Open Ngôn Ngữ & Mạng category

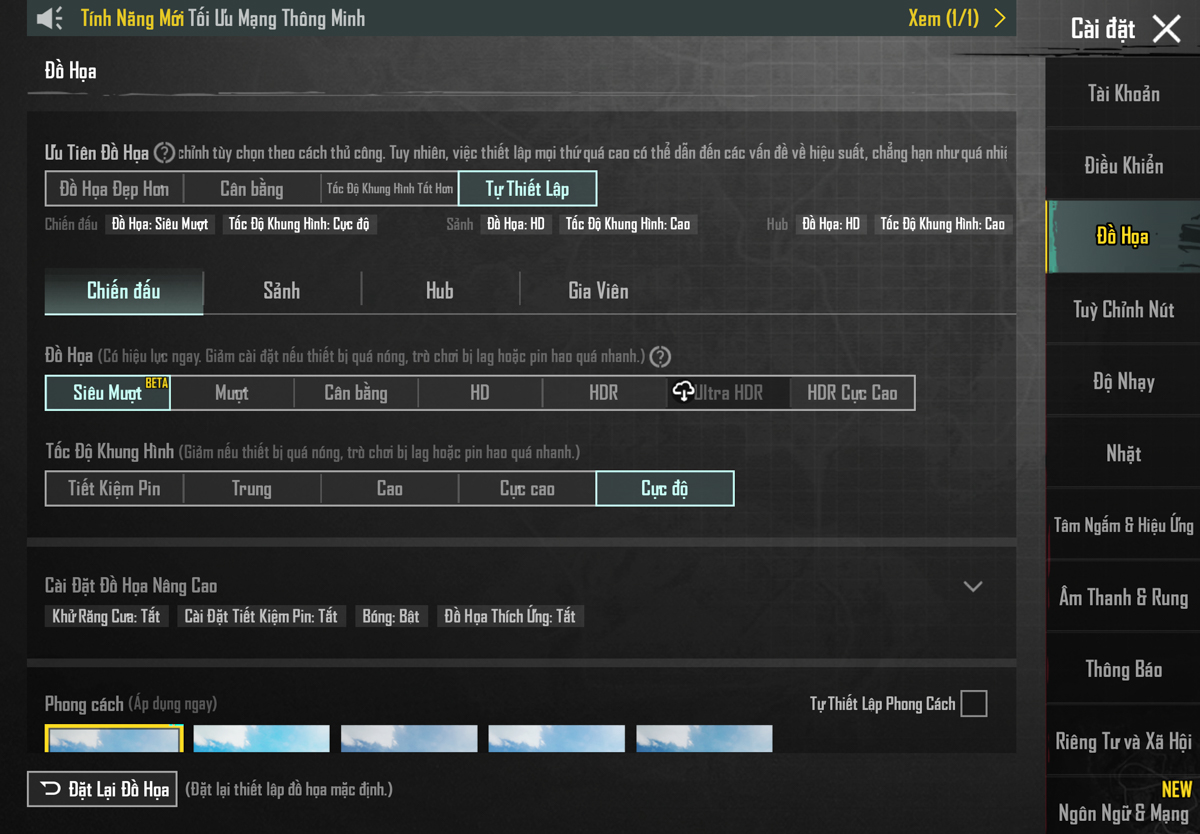(1123, 807)
